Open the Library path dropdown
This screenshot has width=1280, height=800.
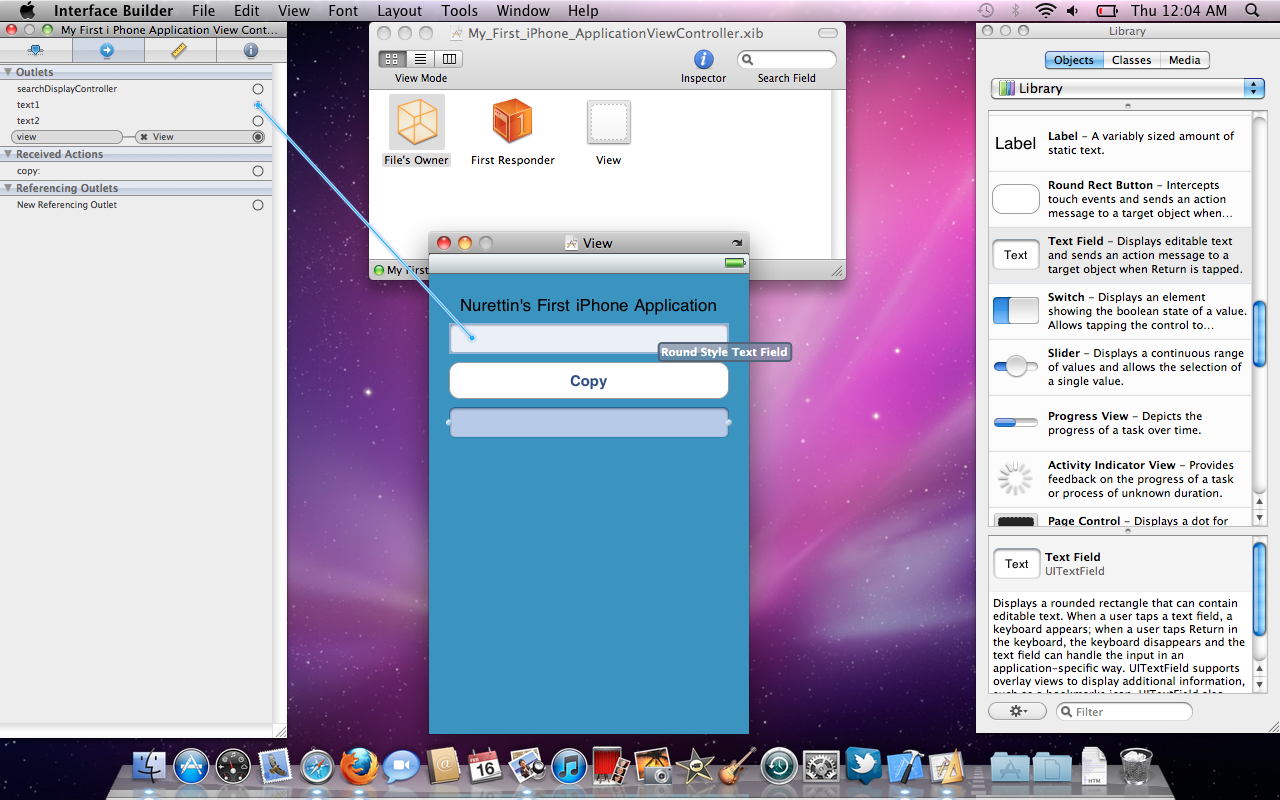1128,88
